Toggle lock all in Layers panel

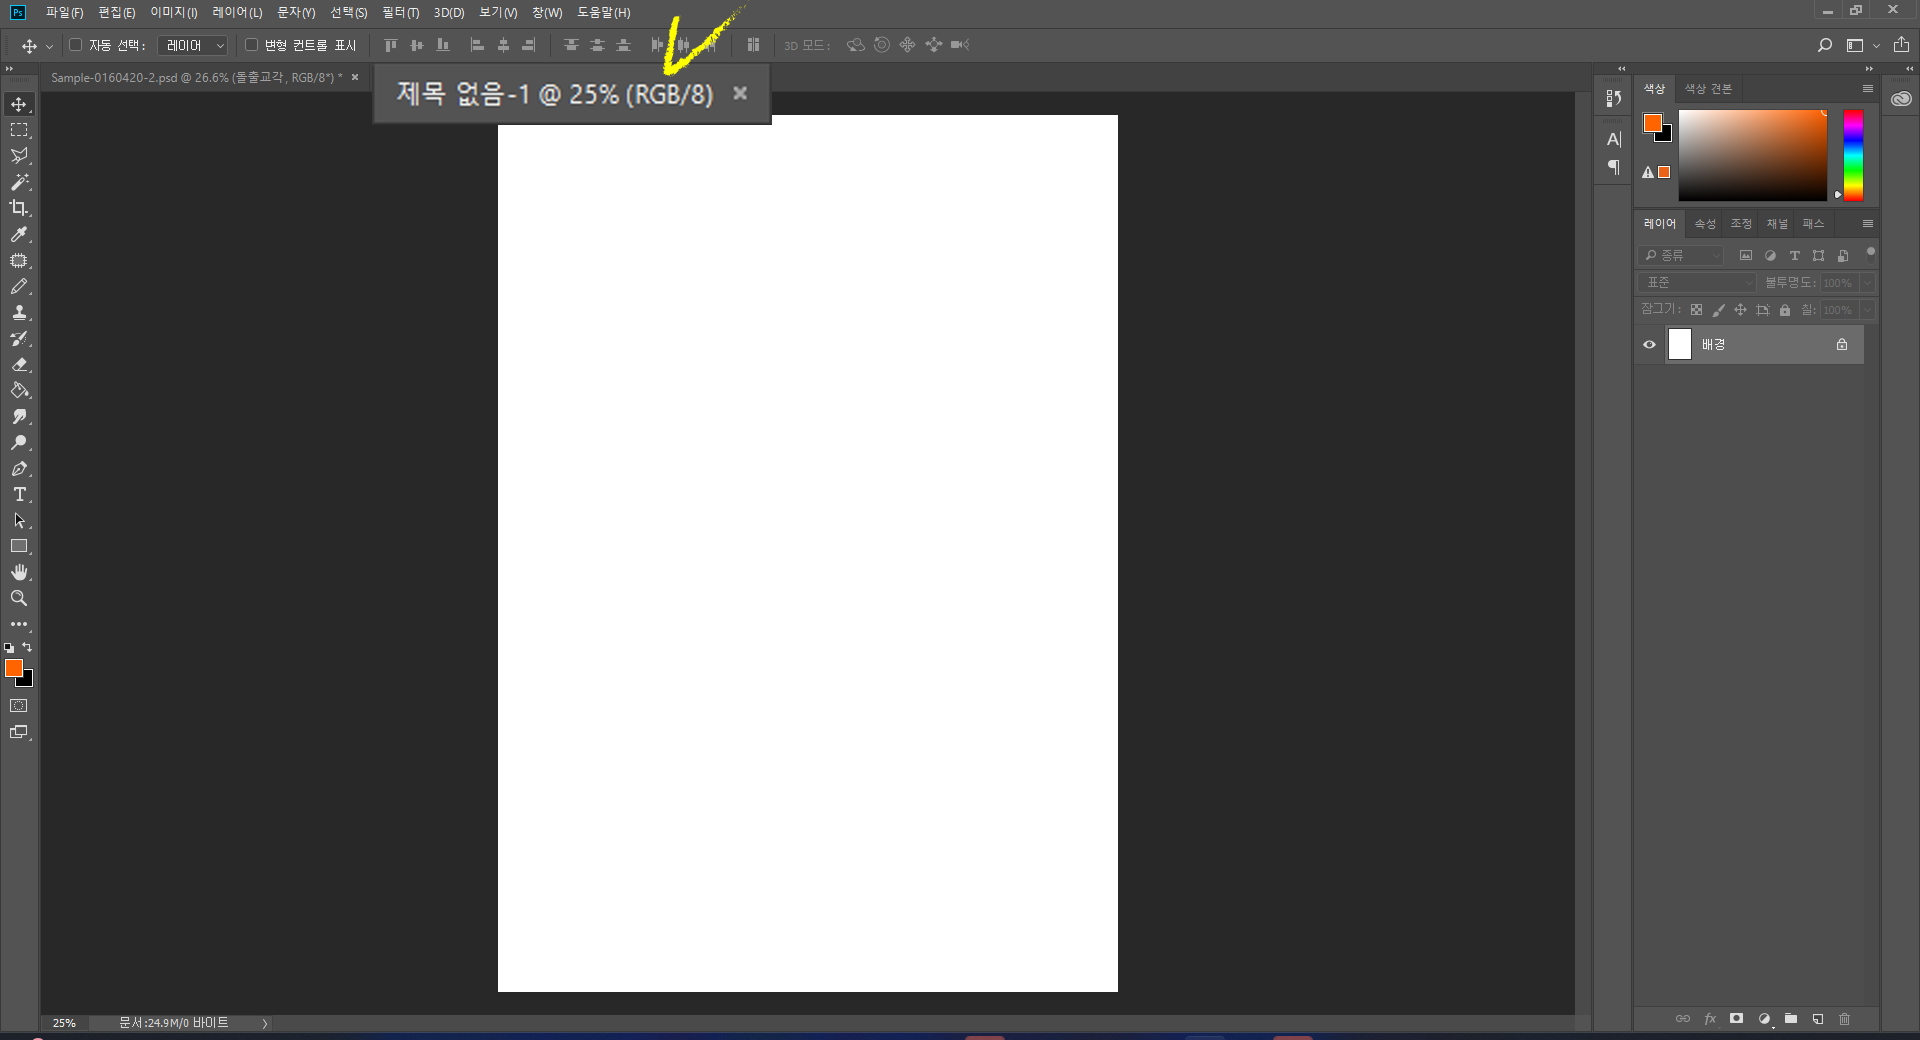[1785, 310]
